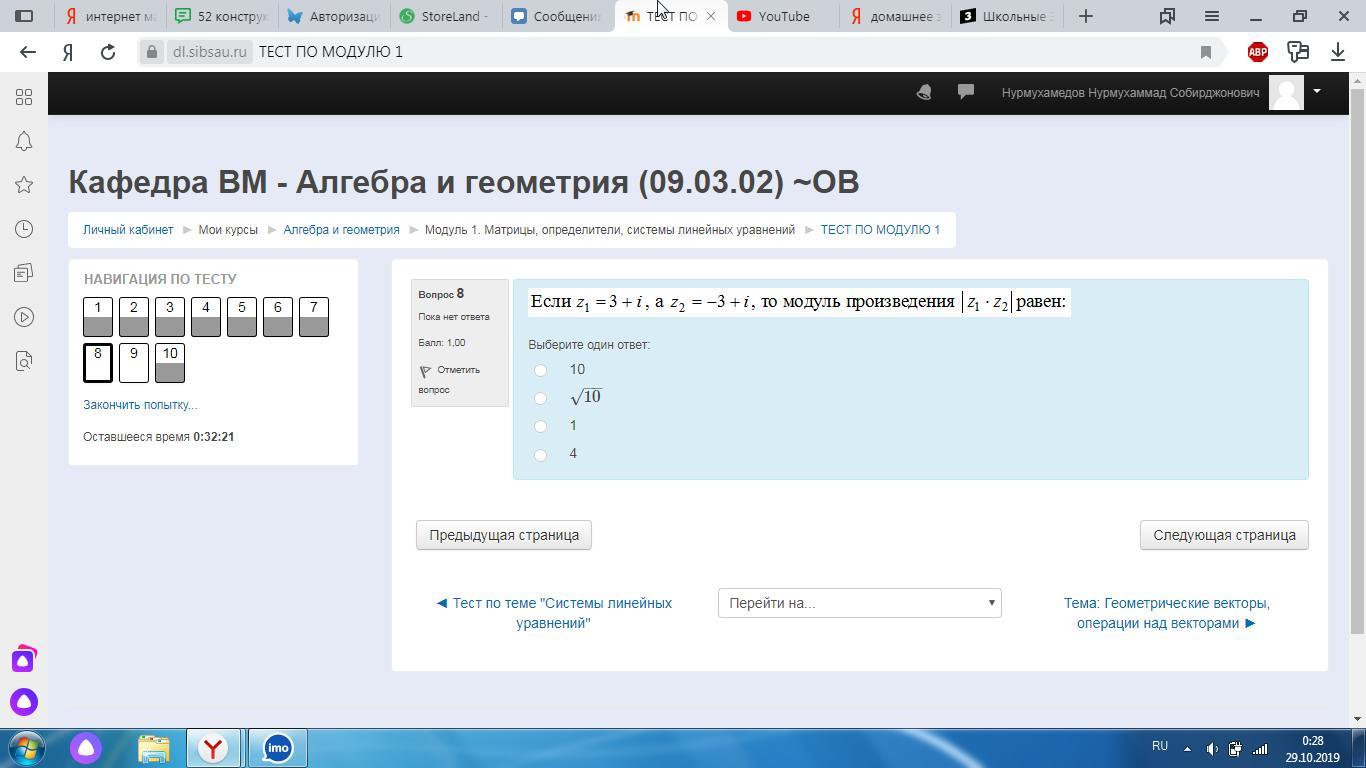1366x768 pixels.
Task: Switch to the 52 конструк tab
Action: [x=222, y=16]
